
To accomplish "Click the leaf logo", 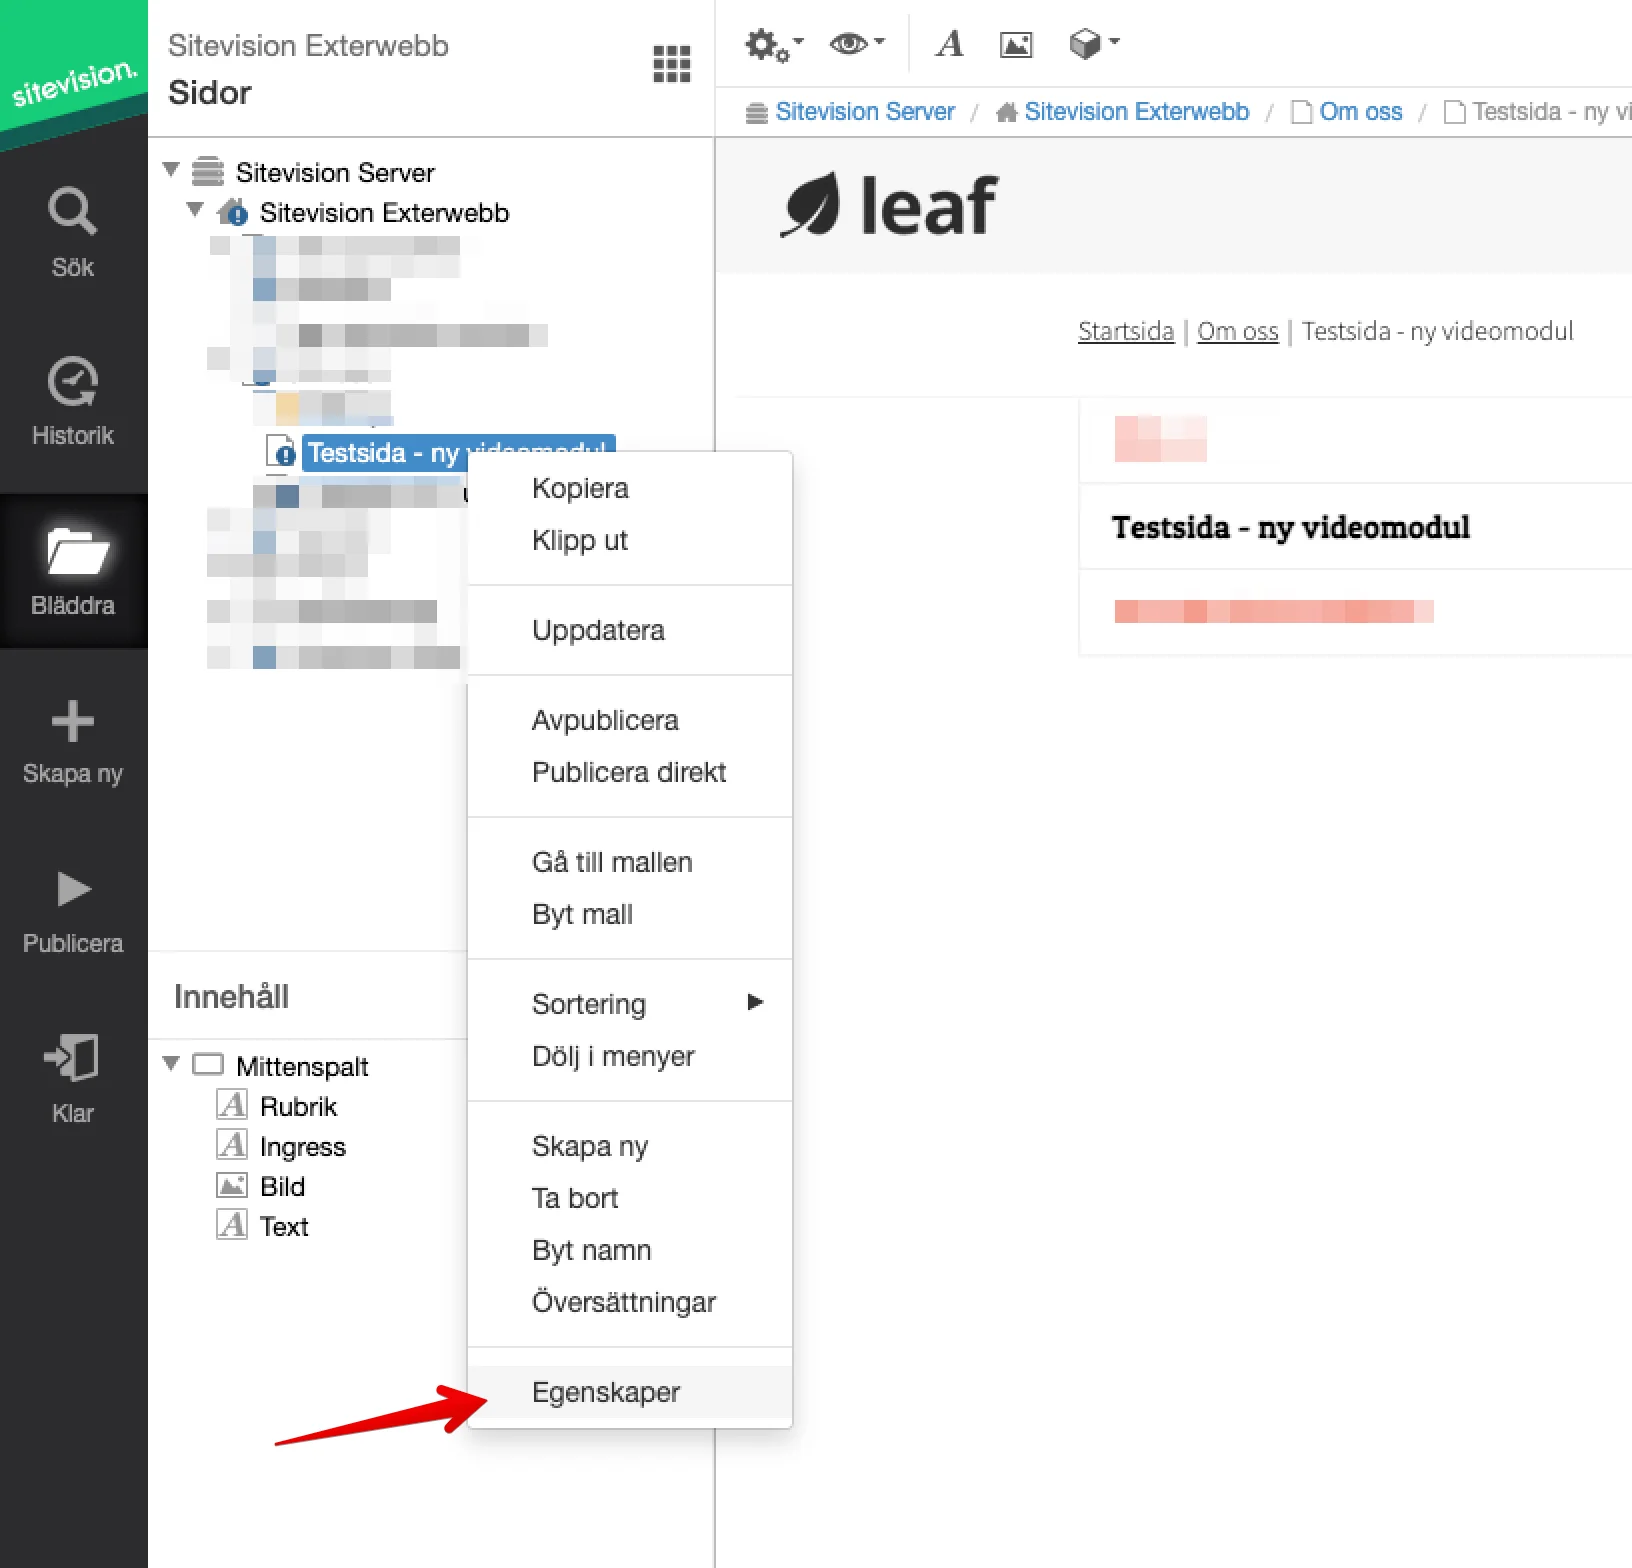I will (888, 206).
